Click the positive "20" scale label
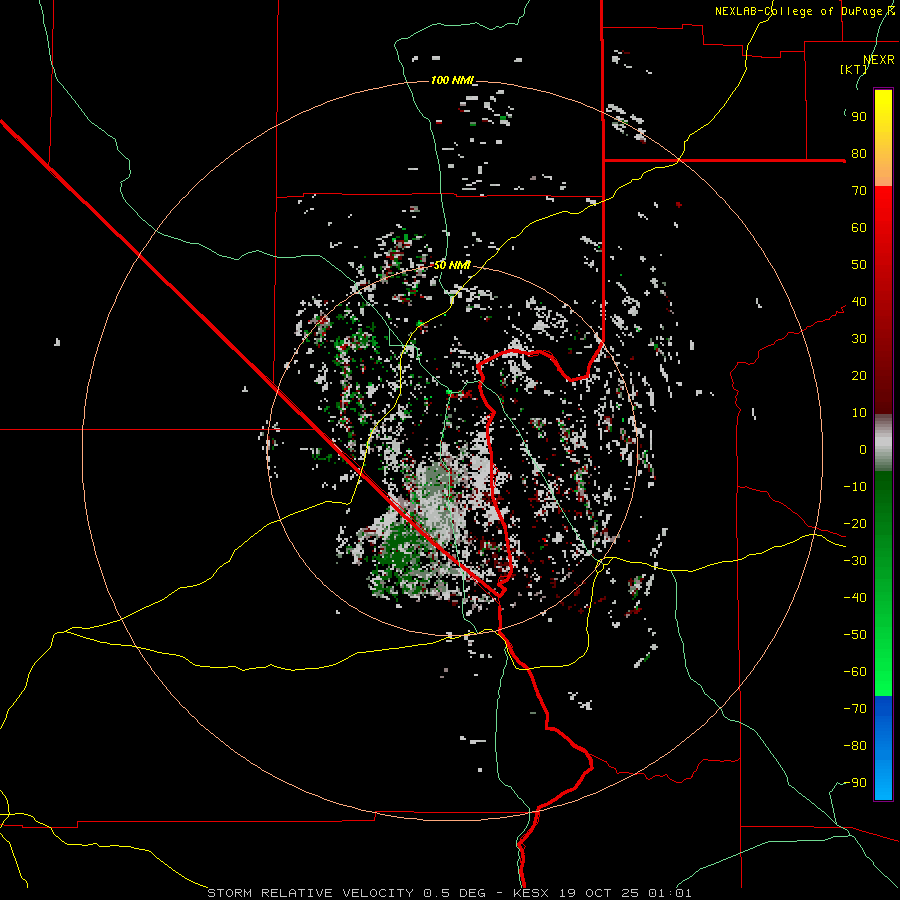 [859, 376]
